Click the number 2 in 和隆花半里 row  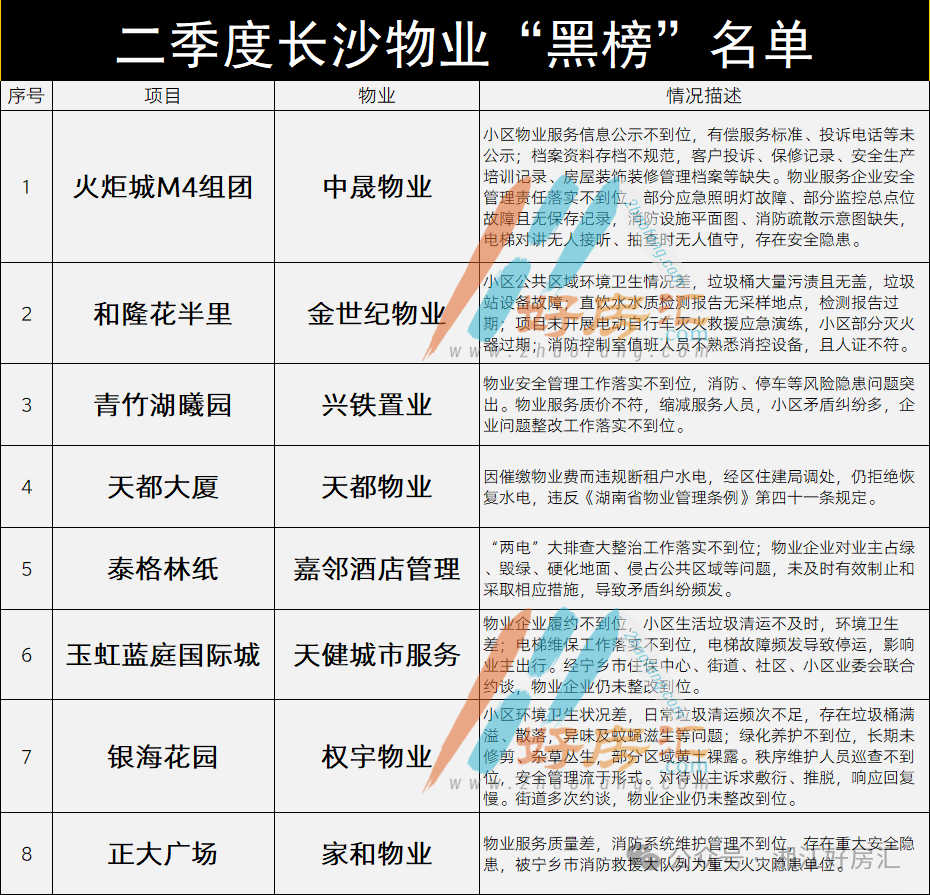(x=26, y=314)
